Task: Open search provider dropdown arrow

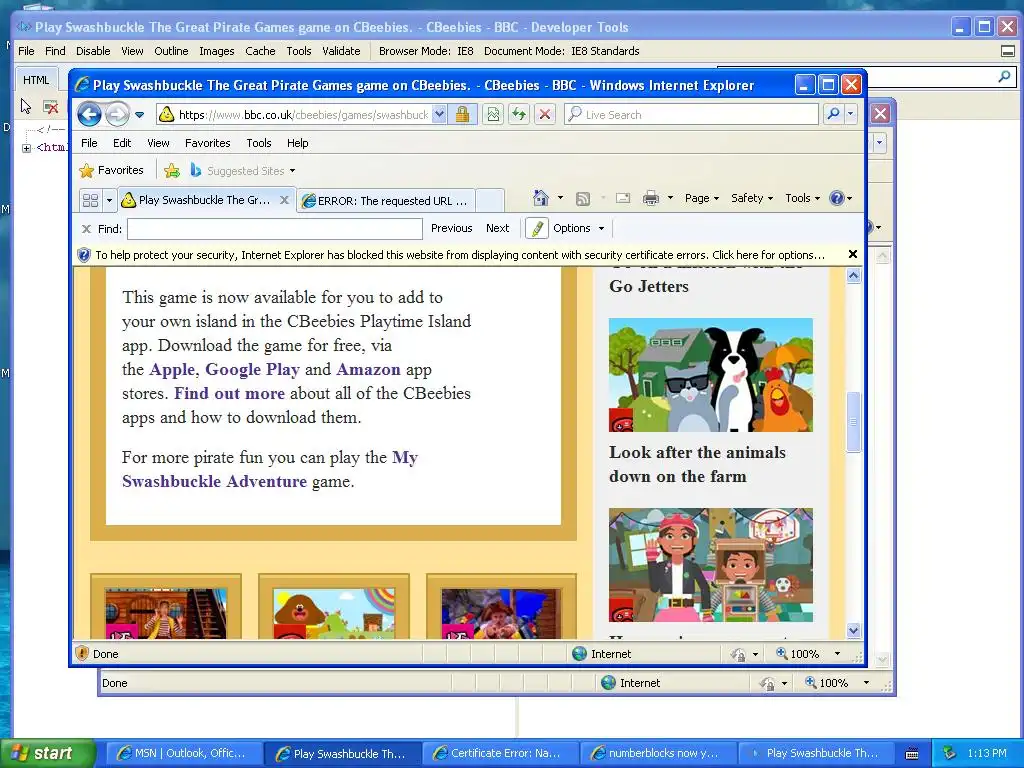Action: [x=850, y=114]
